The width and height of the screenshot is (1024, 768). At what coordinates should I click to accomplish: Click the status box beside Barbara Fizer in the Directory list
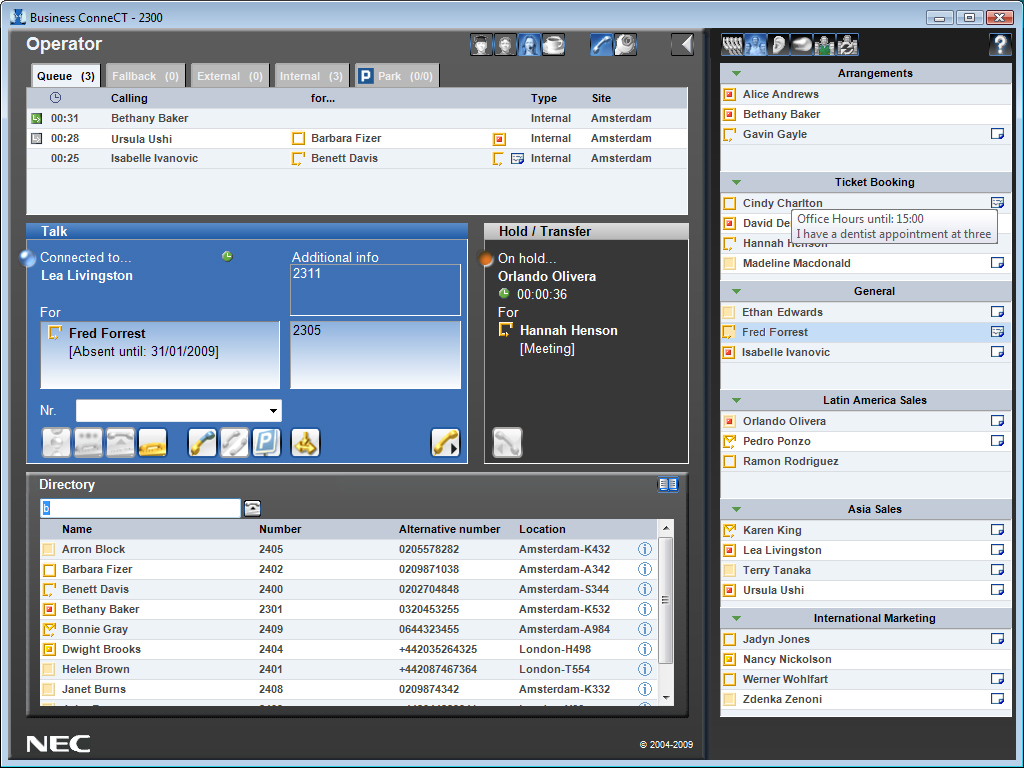[49, 569]
